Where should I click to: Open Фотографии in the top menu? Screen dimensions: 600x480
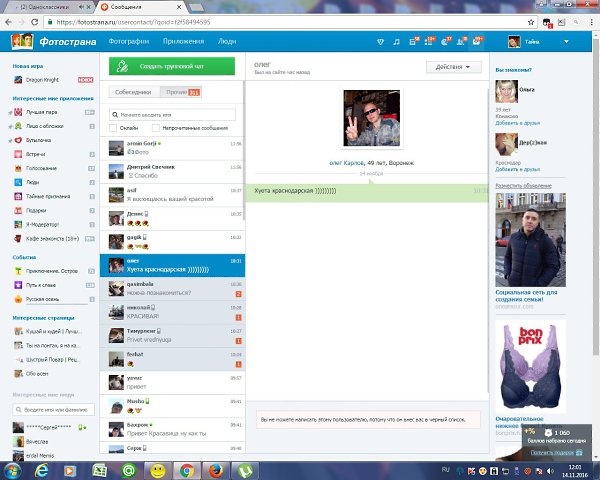click(128, 42)
